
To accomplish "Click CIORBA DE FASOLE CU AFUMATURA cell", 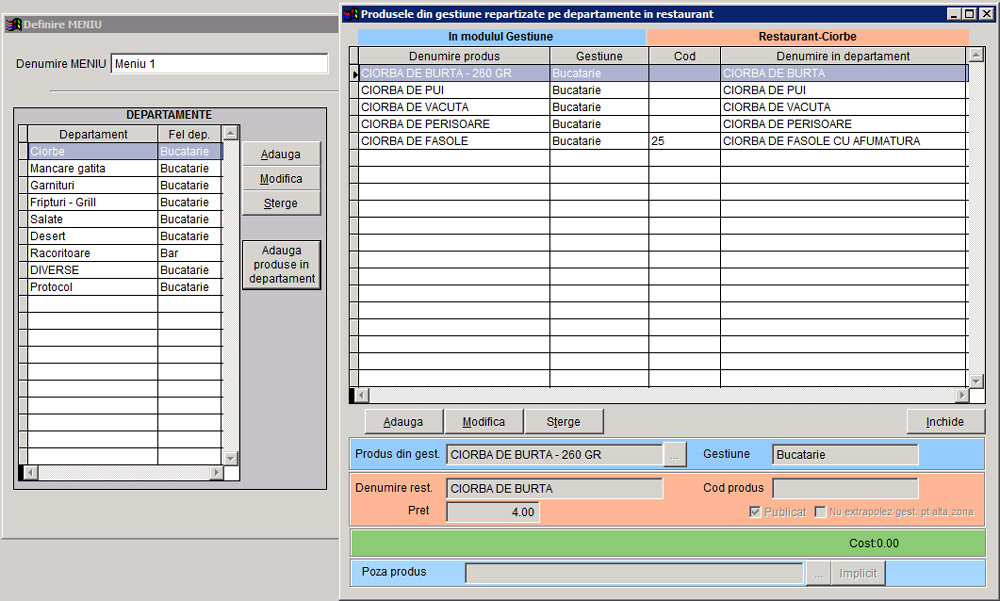I will click(x=843, y=141).
